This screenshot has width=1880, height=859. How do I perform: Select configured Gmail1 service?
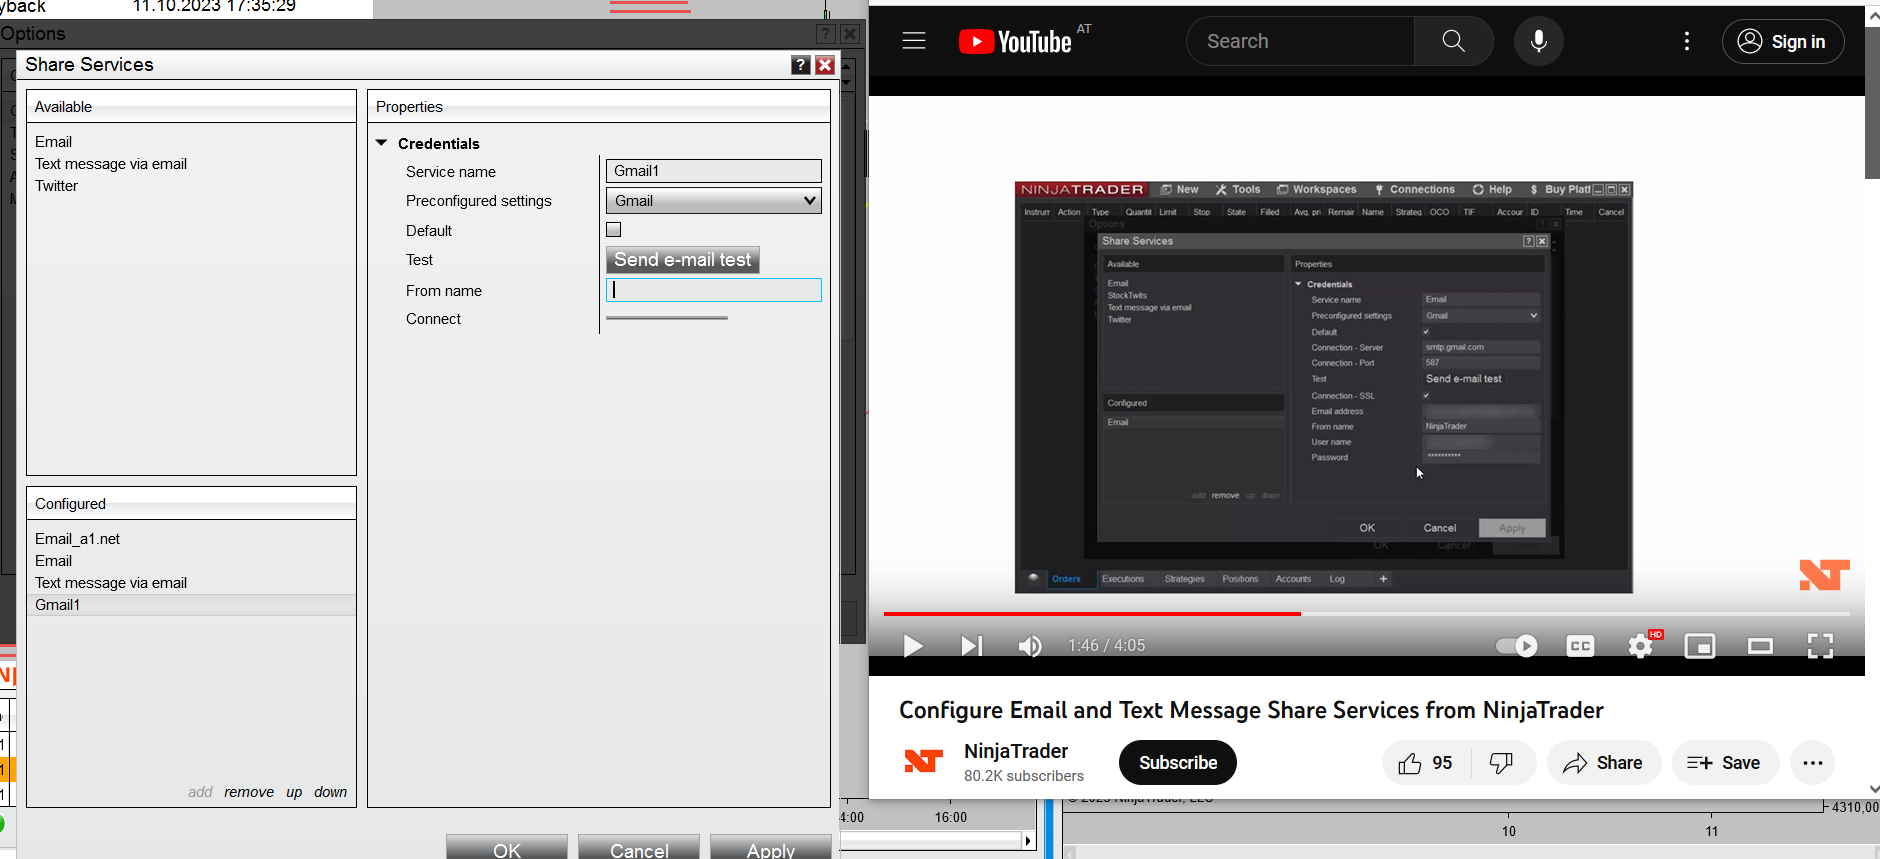pos(191,605)
